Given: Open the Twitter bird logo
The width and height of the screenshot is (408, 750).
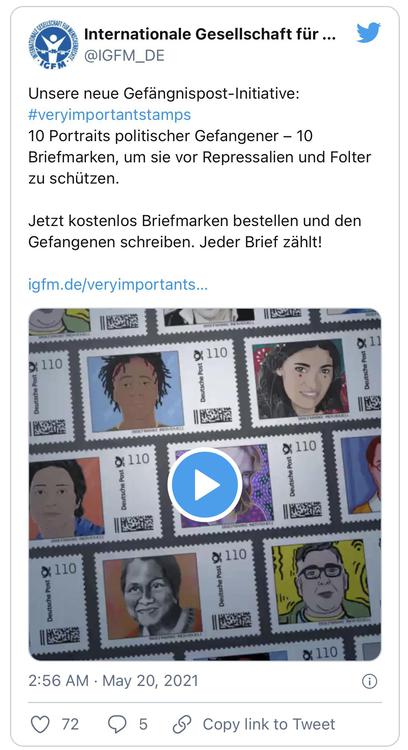Looking at the screenshot, I should pyautogui.click(x=368, y=33).
